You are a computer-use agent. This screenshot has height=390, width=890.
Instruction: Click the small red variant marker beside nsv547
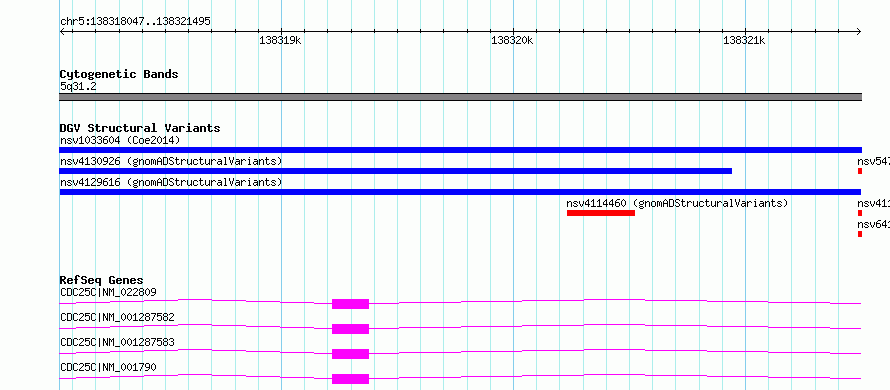pyautogui.click(x=860, y=171)
